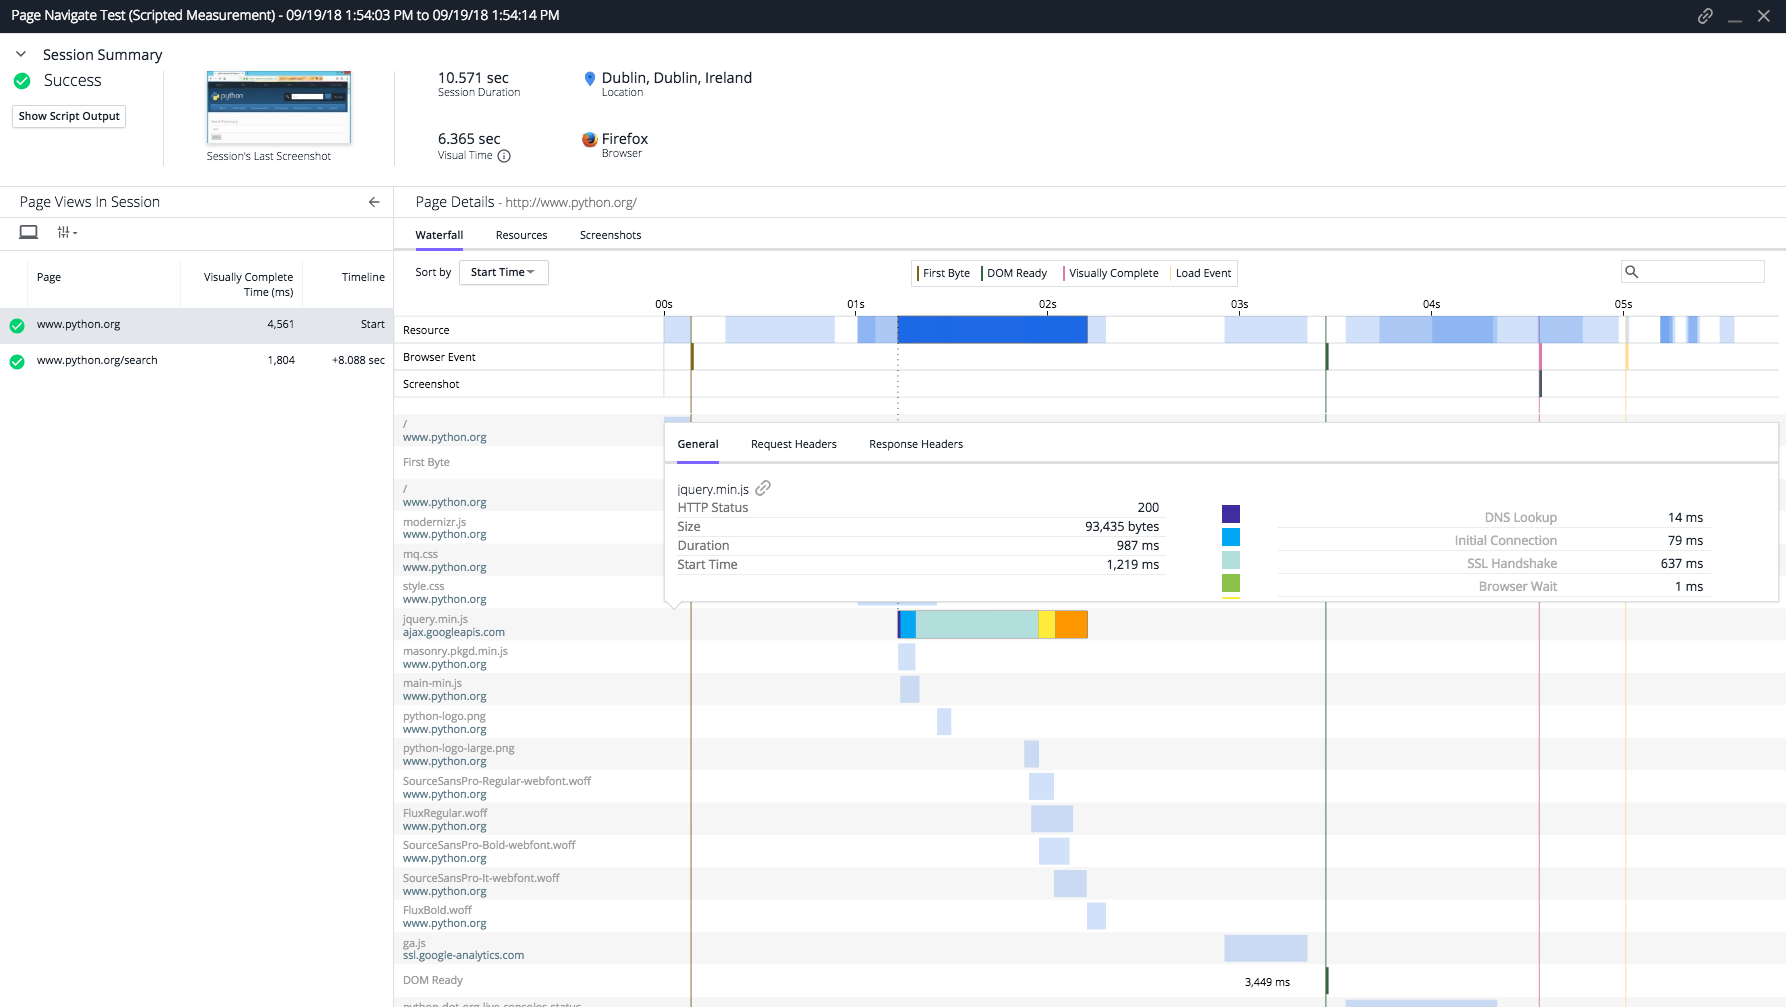Click the ga.js waterfall timing bar
This screenshot has height=1007, width=1786.
tap(1265, 948)
